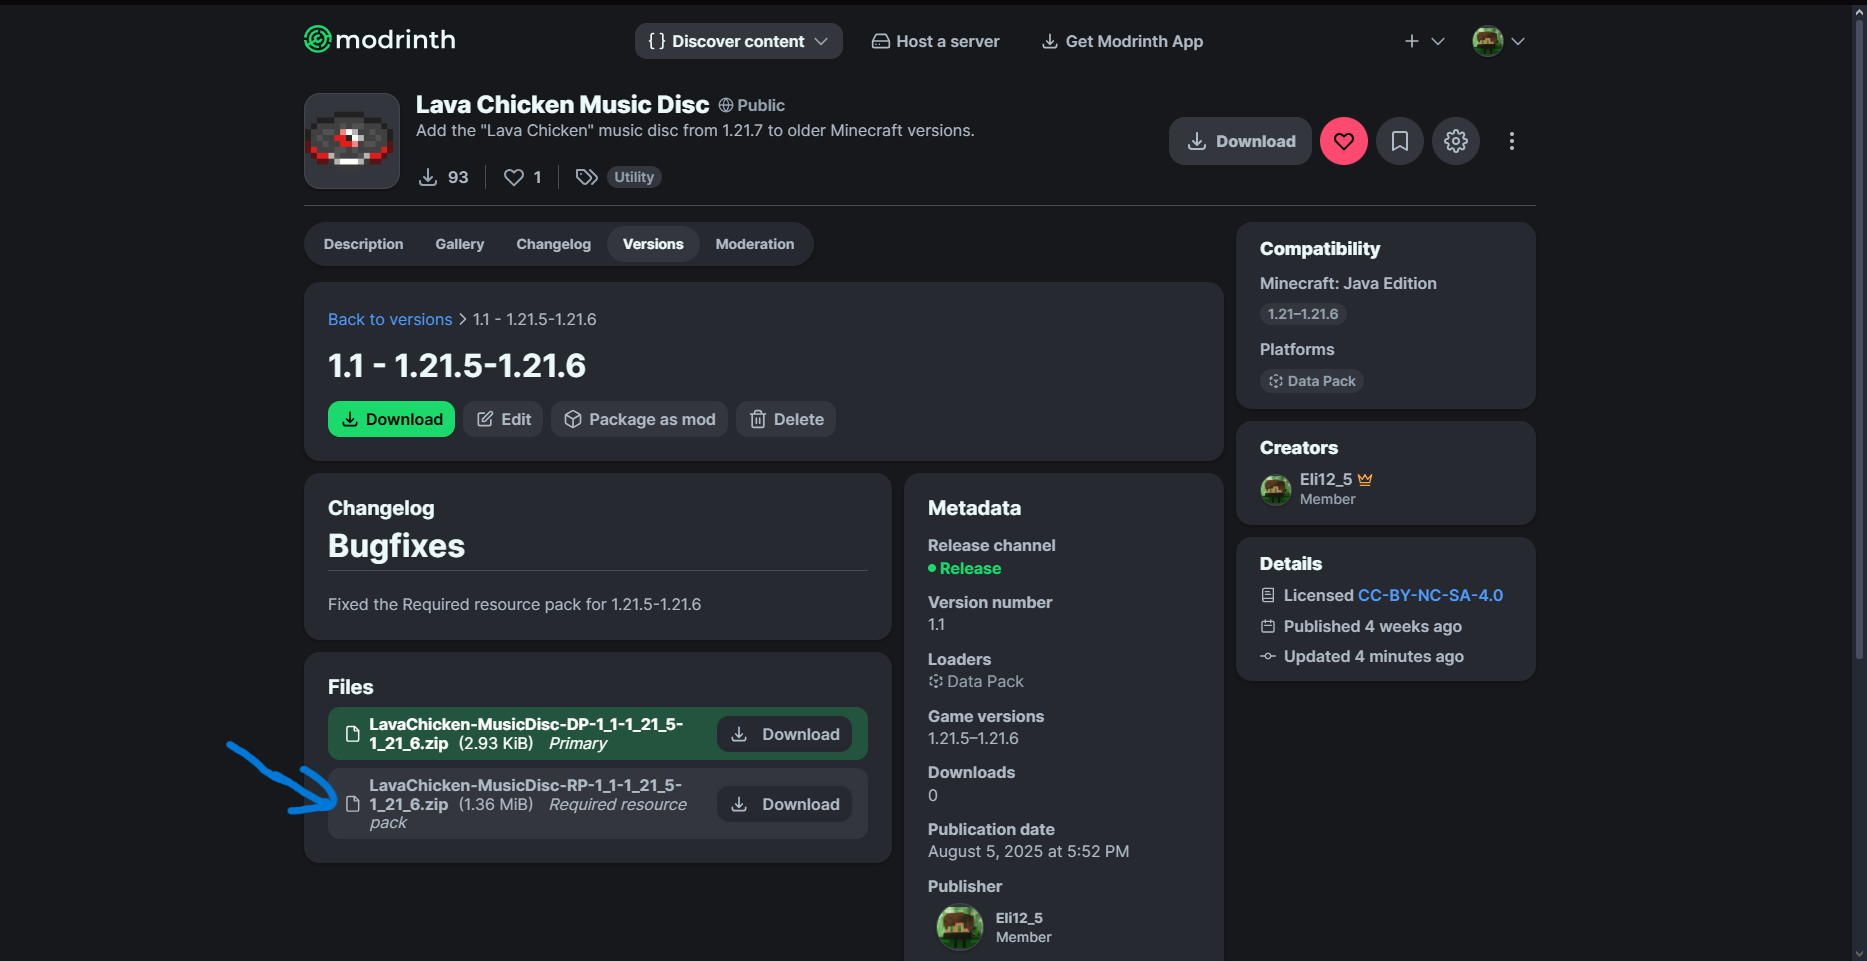Screen dimensions: 1867x961
Task: Open project settings gear icon
Action: [1455, 141]
